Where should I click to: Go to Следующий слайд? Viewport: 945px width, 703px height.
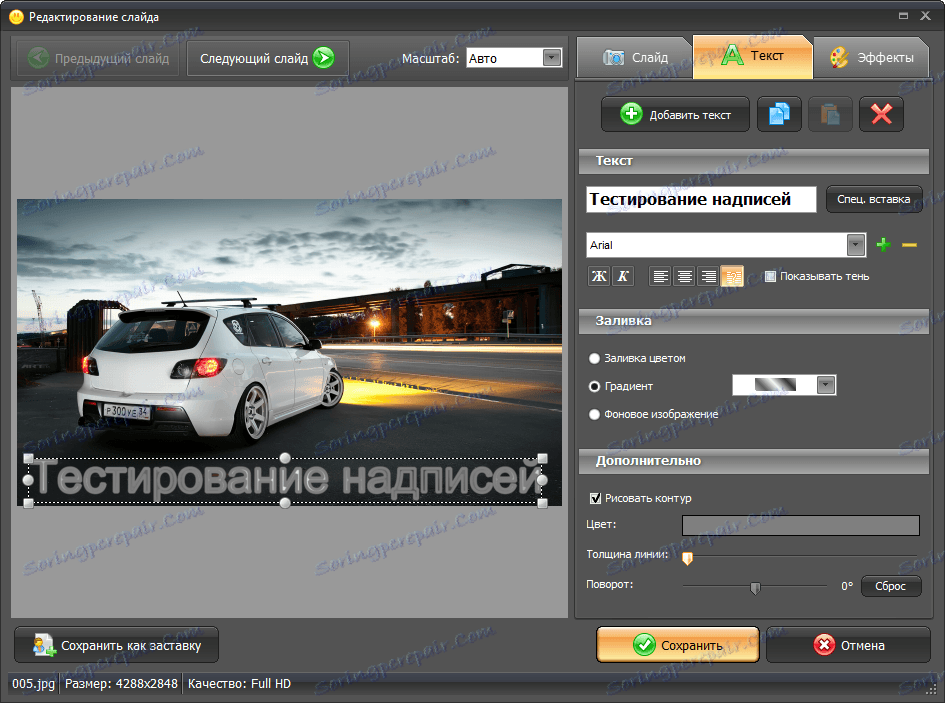point(268,58)
